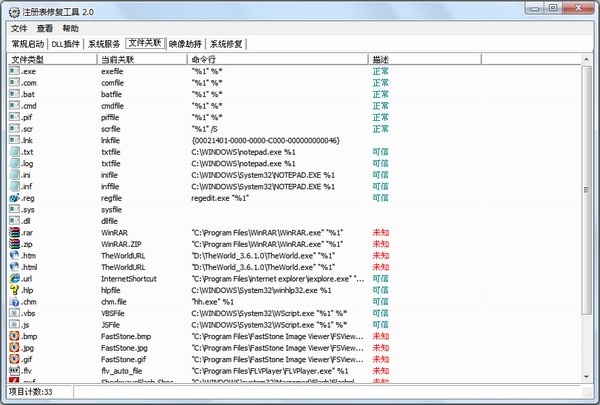This screenshot has height=405, width=600.
Task: Sort by the 当前关联 column header
Action: tap(118, 60)
